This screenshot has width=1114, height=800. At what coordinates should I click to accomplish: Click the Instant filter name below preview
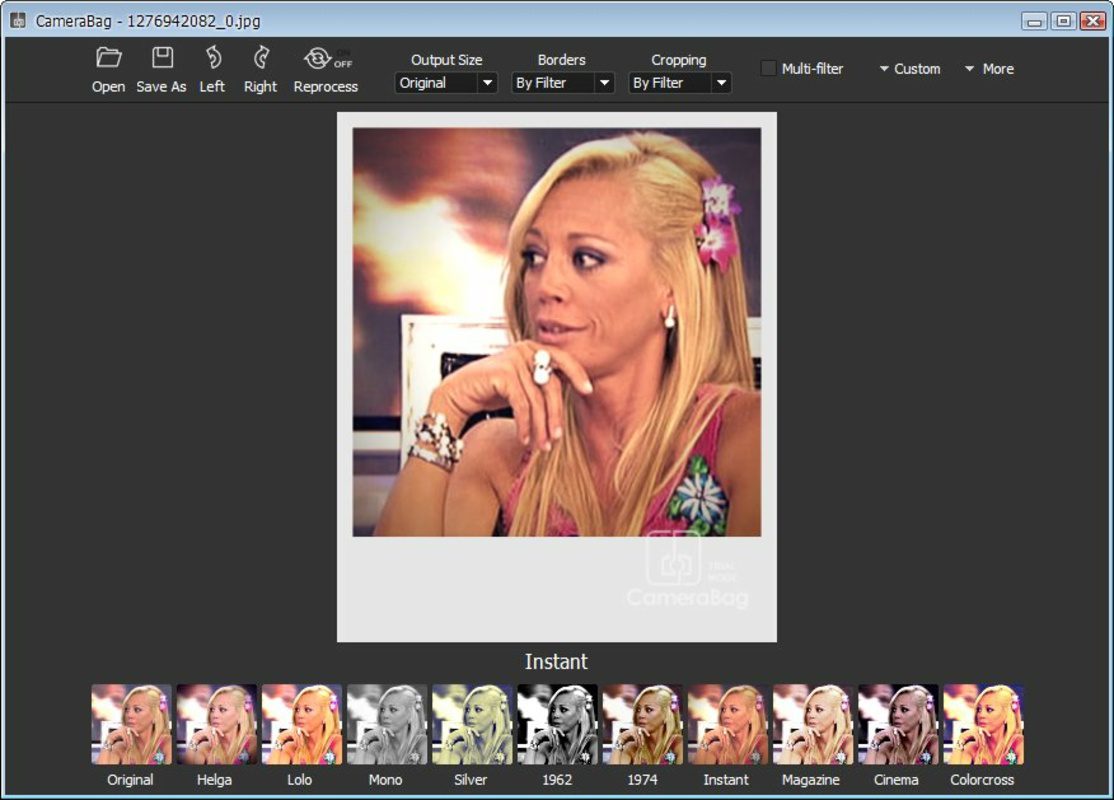(556, 661)
